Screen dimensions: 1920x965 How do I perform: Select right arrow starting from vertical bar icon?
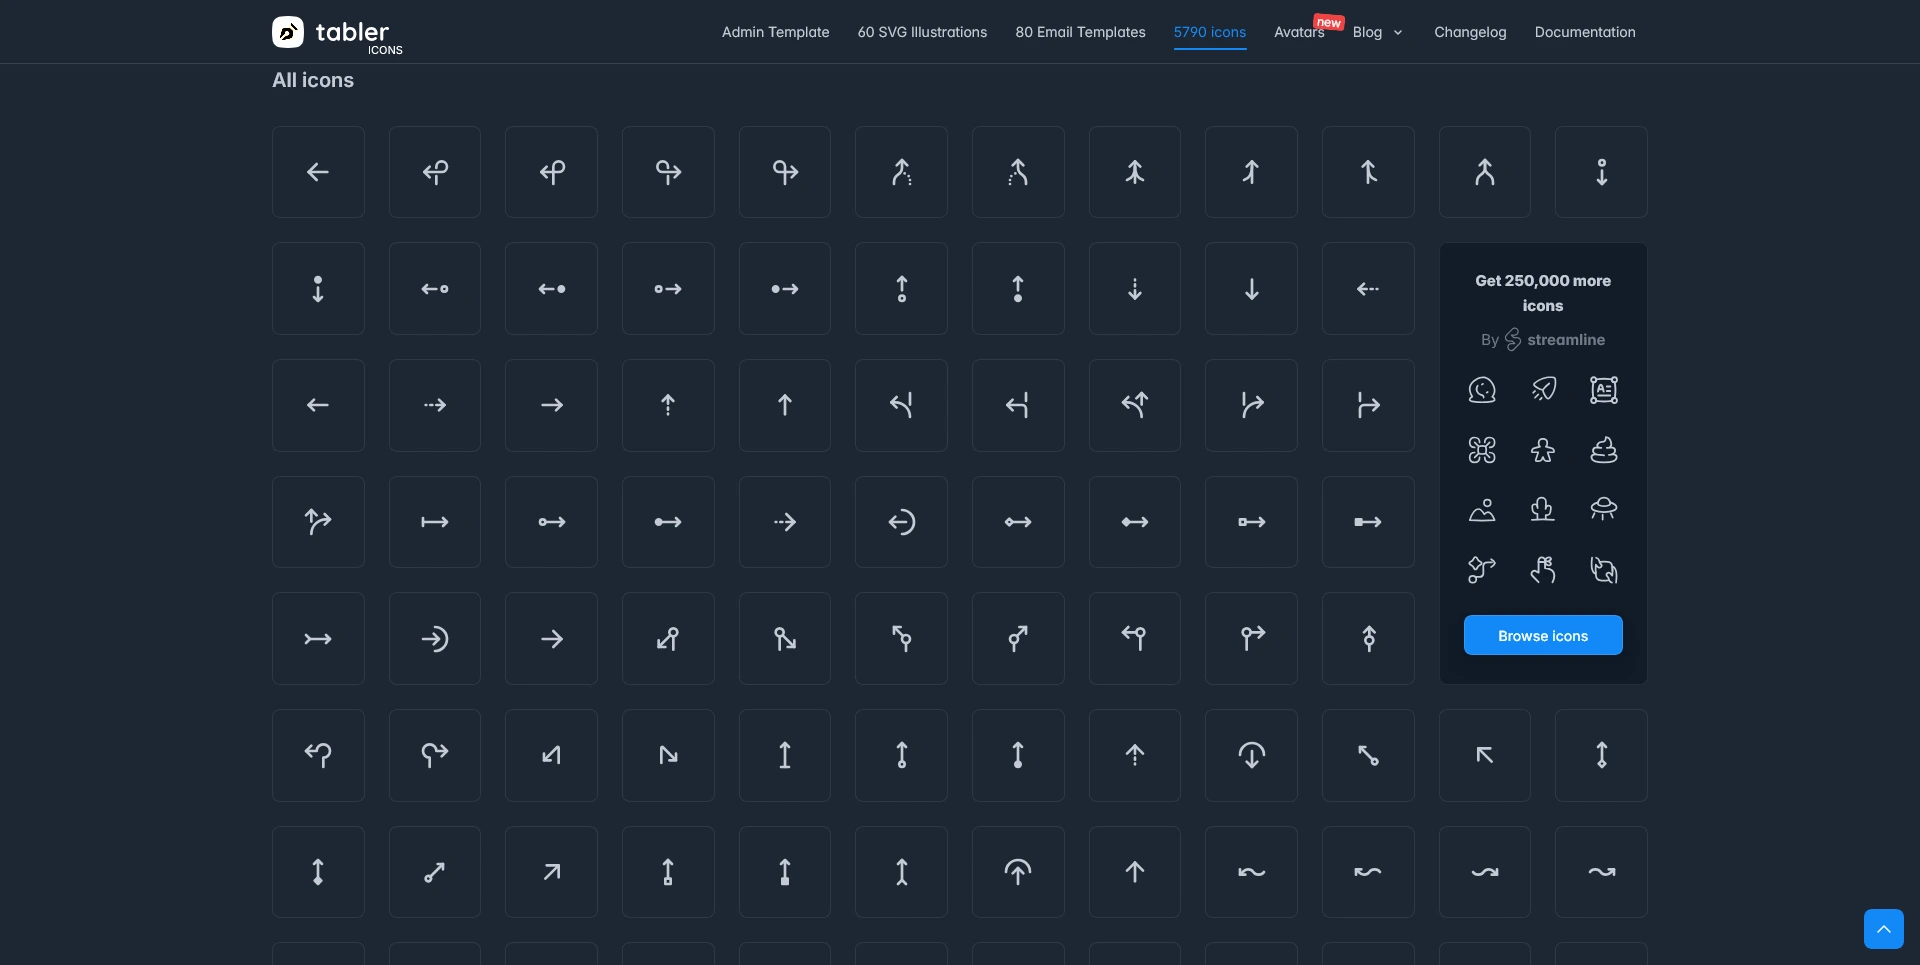click(x=435, y=522)
